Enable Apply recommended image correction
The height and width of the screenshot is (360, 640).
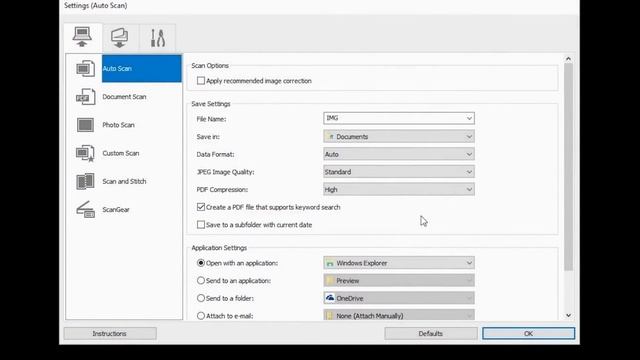(x=201, y=81)
